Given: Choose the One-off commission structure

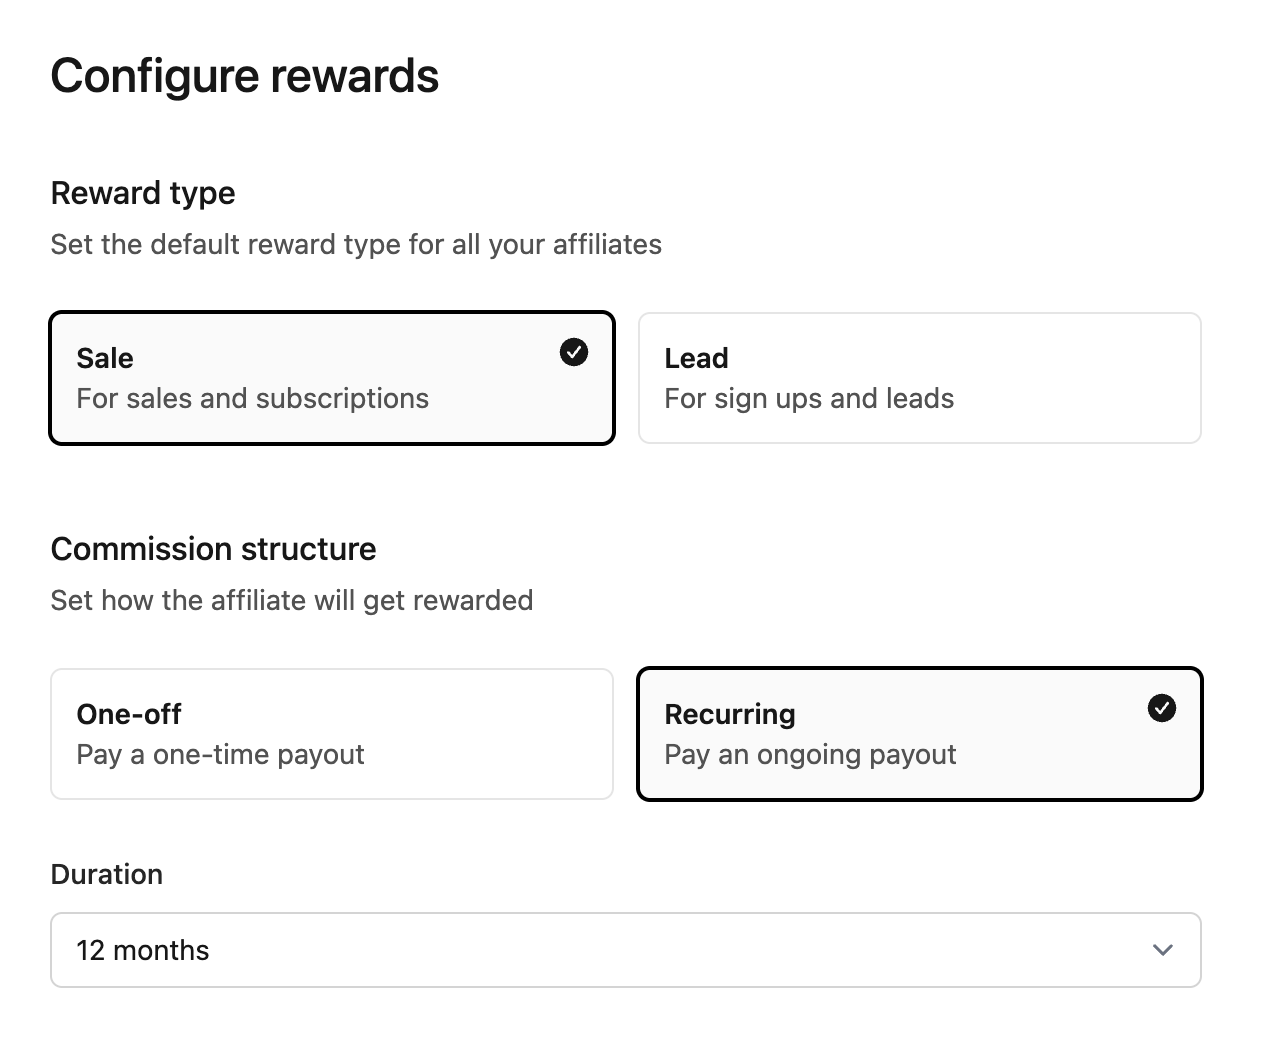Looking at the screenshot, I should (x=332, y=733).
